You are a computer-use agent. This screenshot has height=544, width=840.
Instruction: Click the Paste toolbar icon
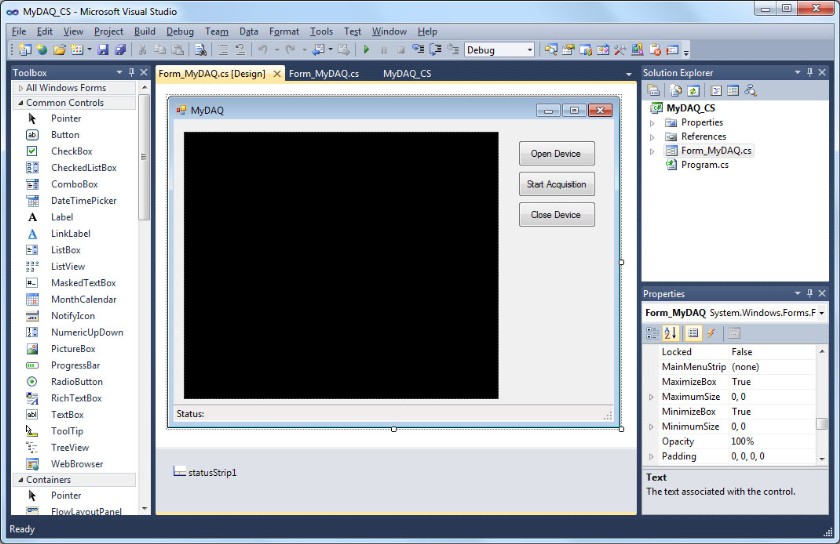(177, 50)
